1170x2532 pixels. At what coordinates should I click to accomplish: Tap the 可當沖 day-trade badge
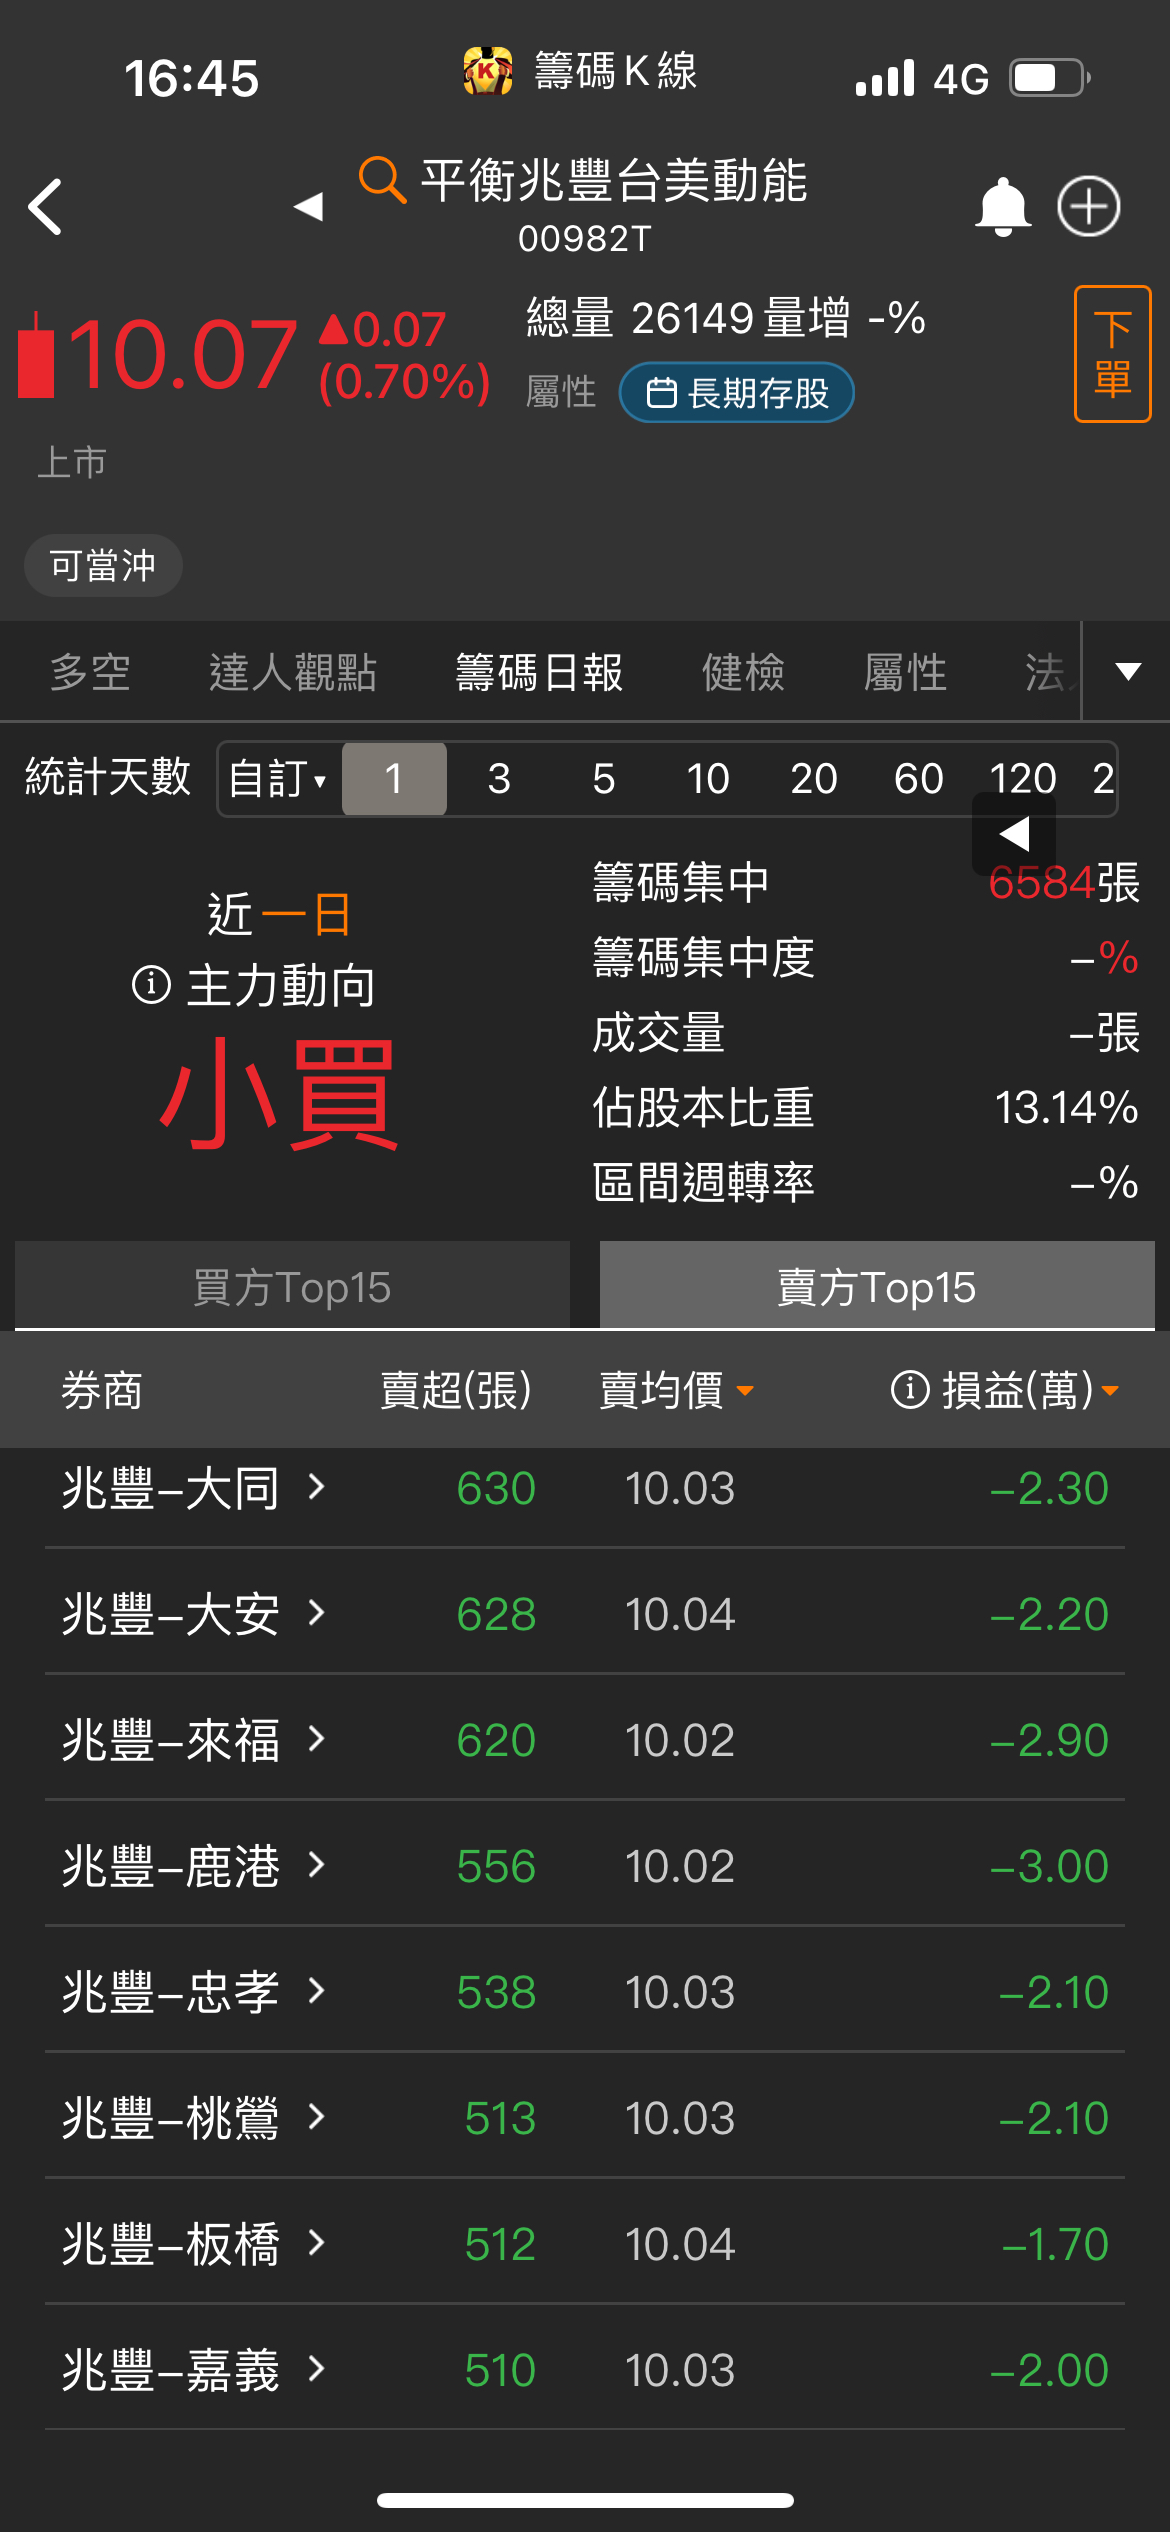(x=103, y=565)
